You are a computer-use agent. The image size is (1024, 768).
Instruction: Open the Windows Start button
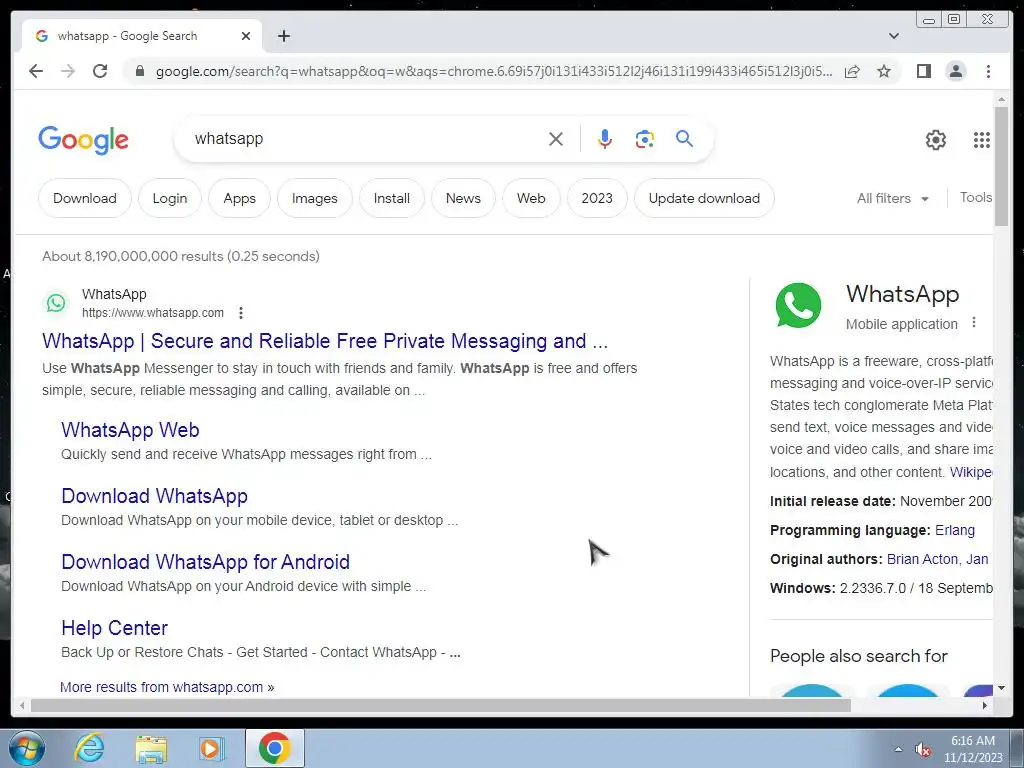[27, 748]
